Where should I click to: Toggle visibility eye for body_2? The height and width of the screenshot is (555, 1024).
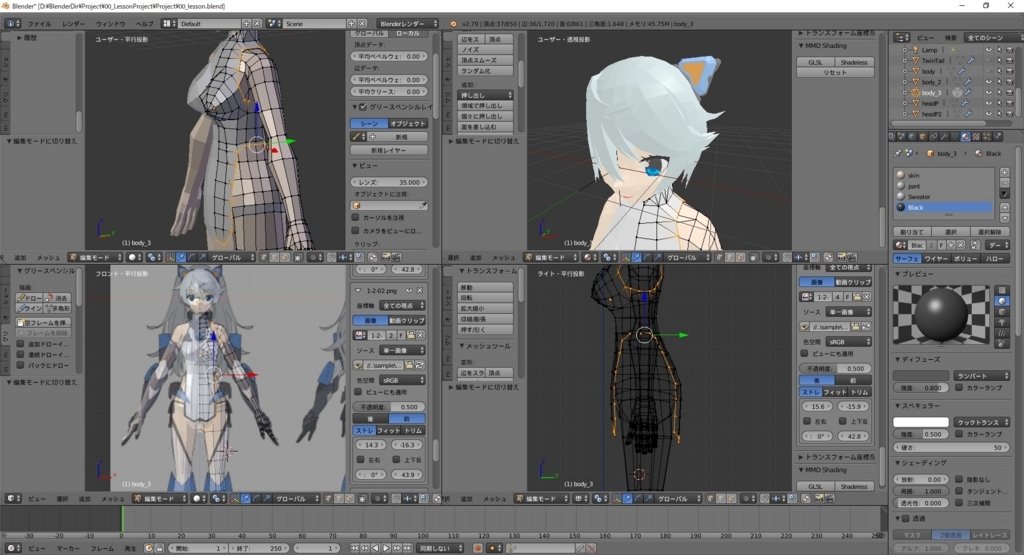[989, 82]
